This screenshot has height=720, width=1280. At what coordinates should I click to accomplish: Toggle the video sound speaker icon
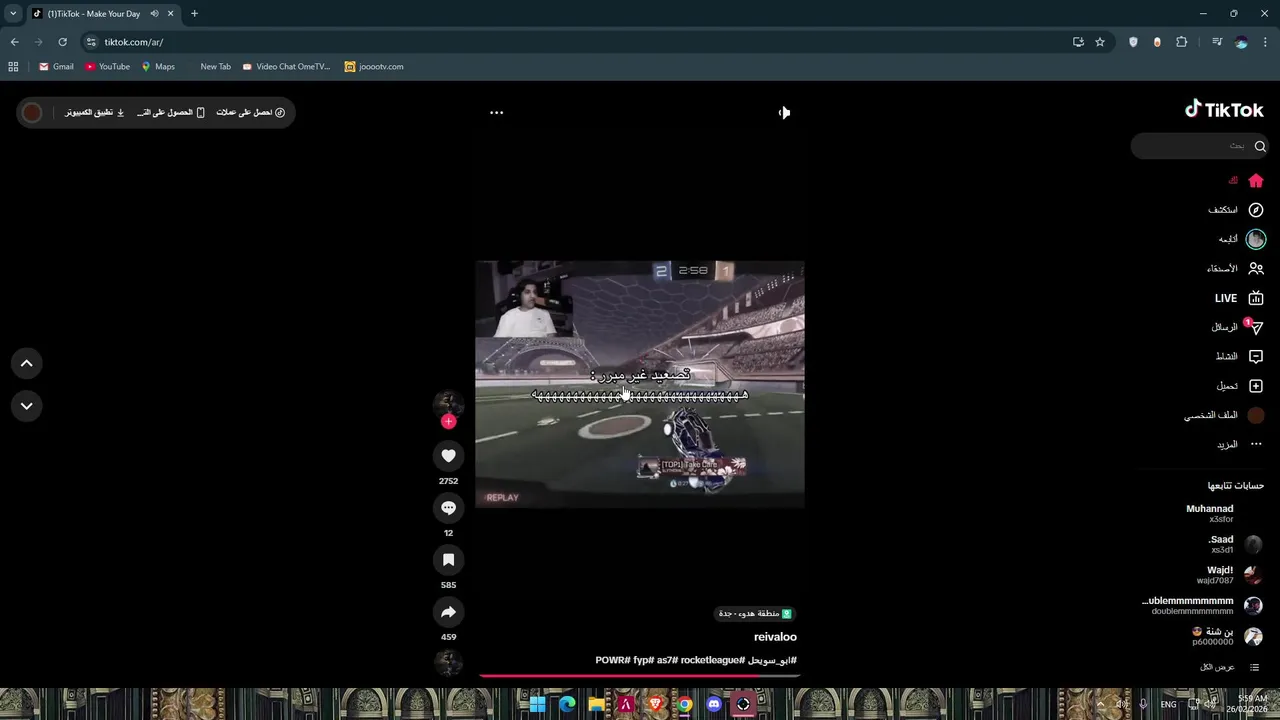click(784, 112)
